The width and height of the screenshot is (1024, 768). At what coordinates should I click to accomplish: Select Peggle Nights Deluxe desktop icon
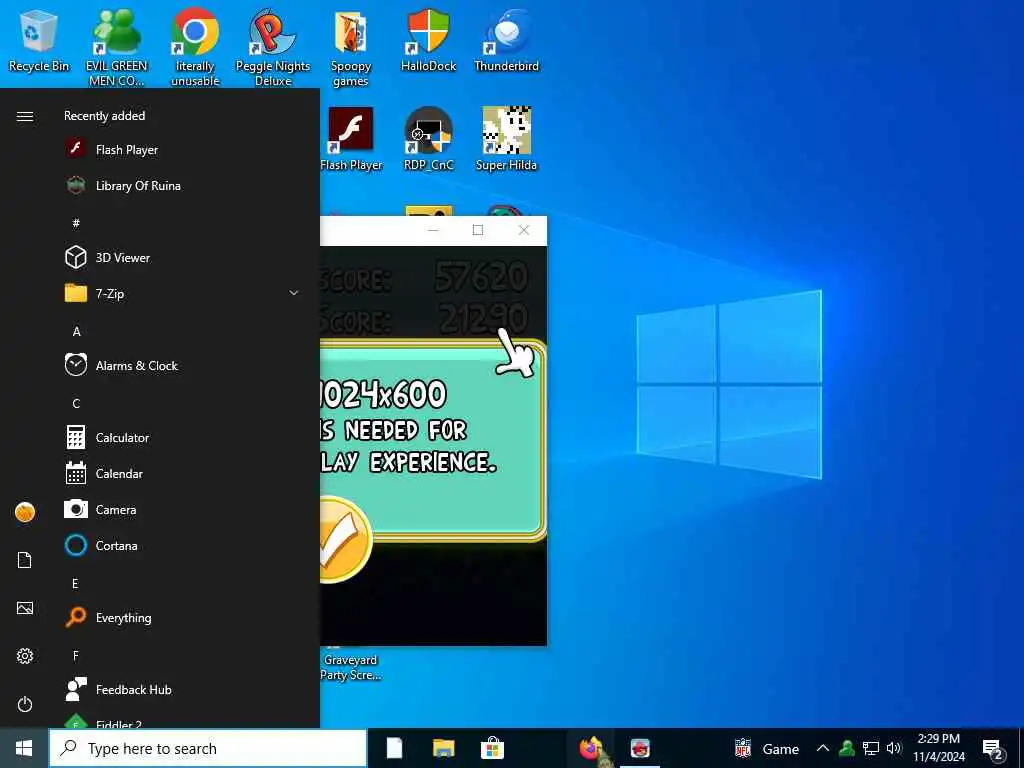(272, 47)
